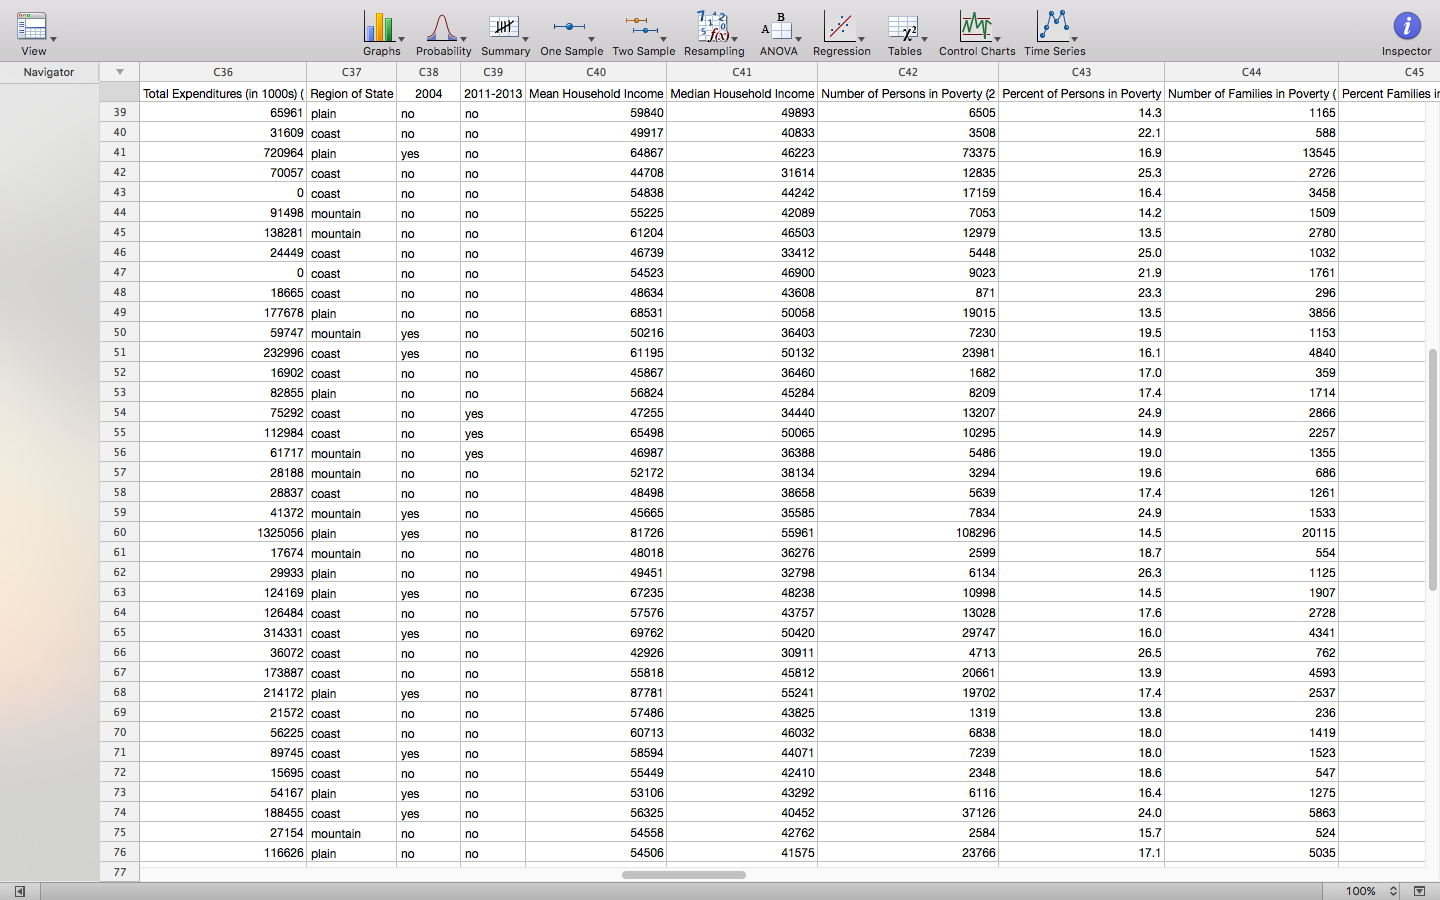Select the cell with value 20115
The height and width of the screenshot is (900, 1440).
tap(1252, 533)
